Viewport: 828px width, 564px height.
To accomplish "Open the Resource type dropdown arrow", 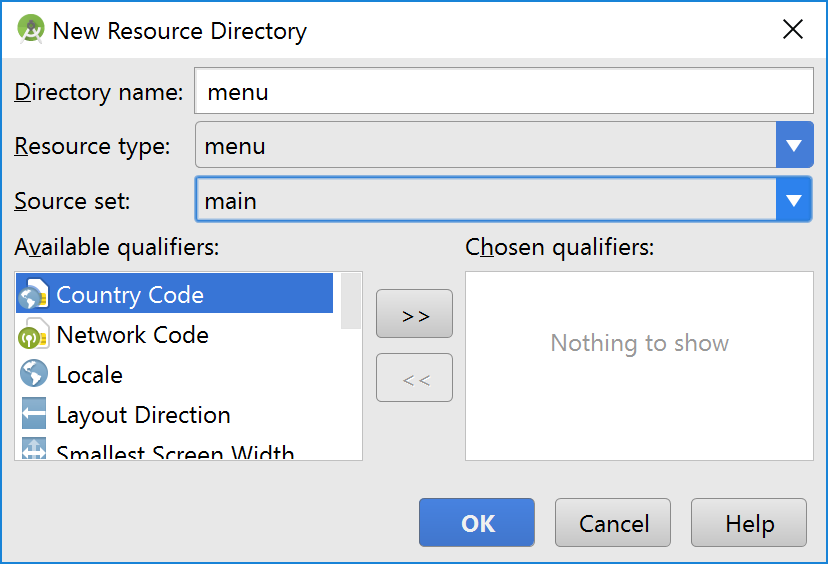I will (x=794, y=145).
